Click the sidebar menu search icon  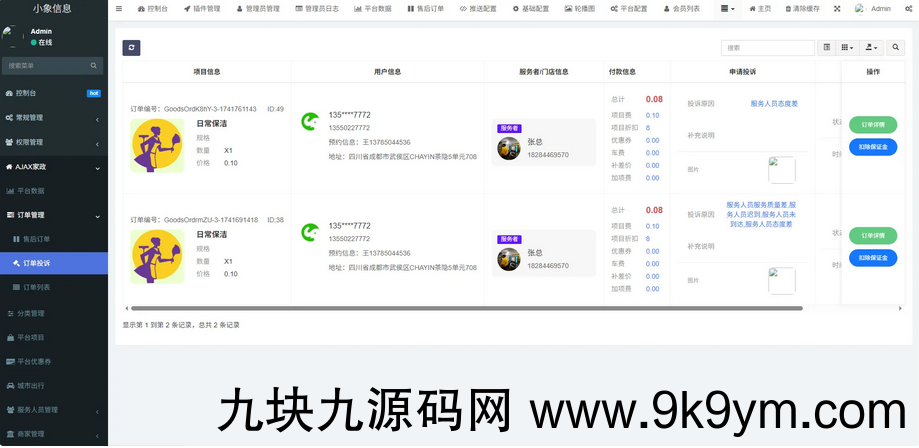click(94, 66)
